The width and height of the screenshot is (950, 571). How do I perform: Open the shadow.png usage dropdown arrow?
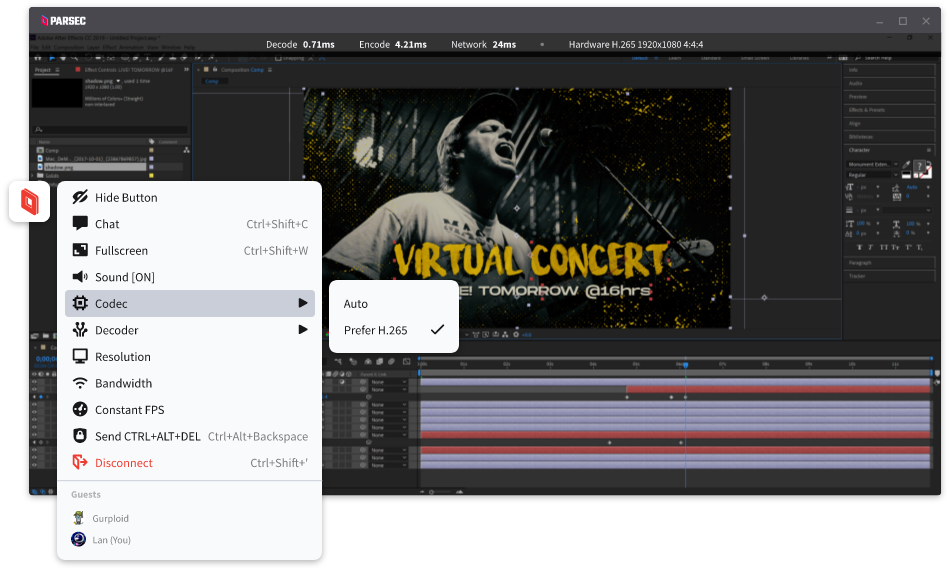pyautogui.click(x=119, y=81)
